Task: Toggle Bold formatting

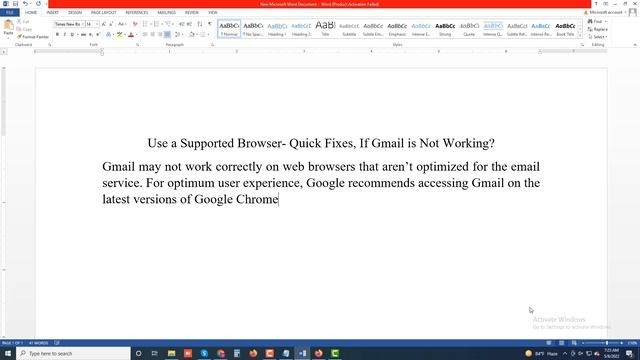Action: [57, 35]
